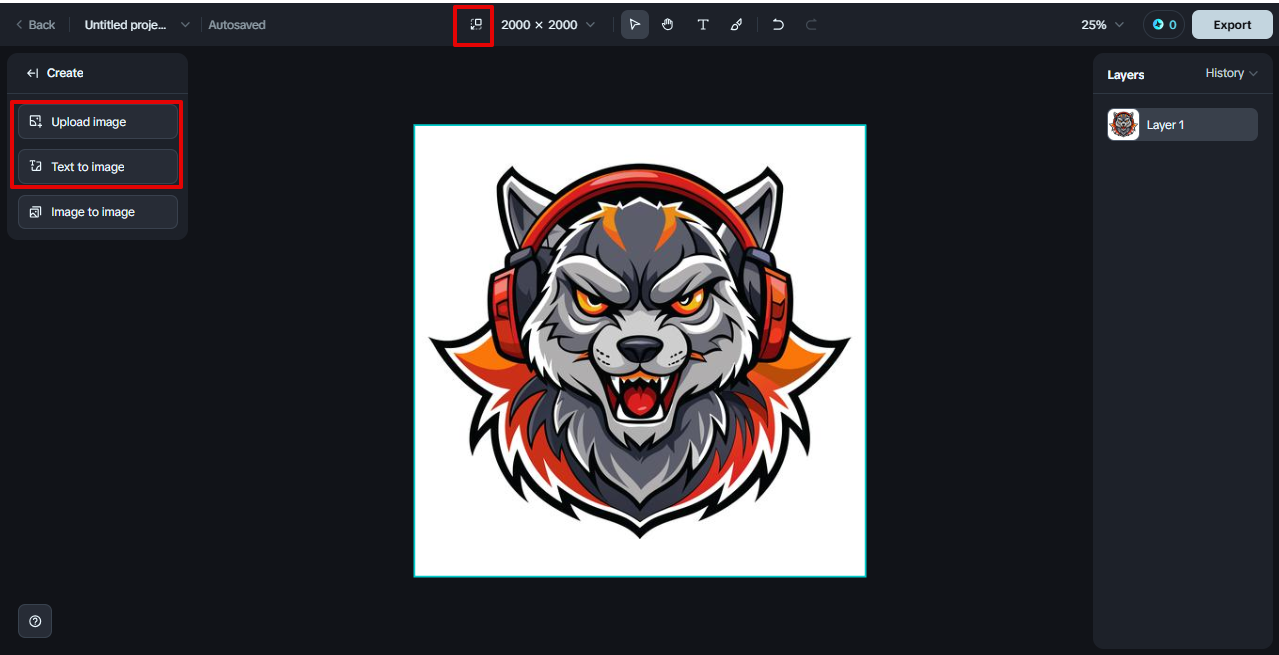Select the Brush tool
The width and height of the screenshot is (1279, 655).
click(737, 25)
